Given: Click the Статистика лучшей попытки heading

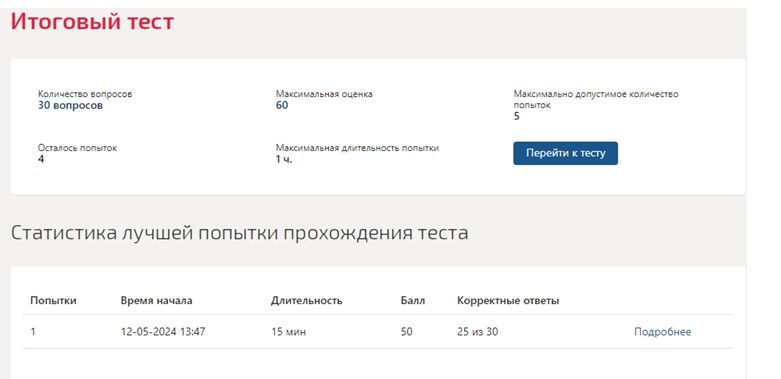Looking at the screenshot, I should (240, 233).
